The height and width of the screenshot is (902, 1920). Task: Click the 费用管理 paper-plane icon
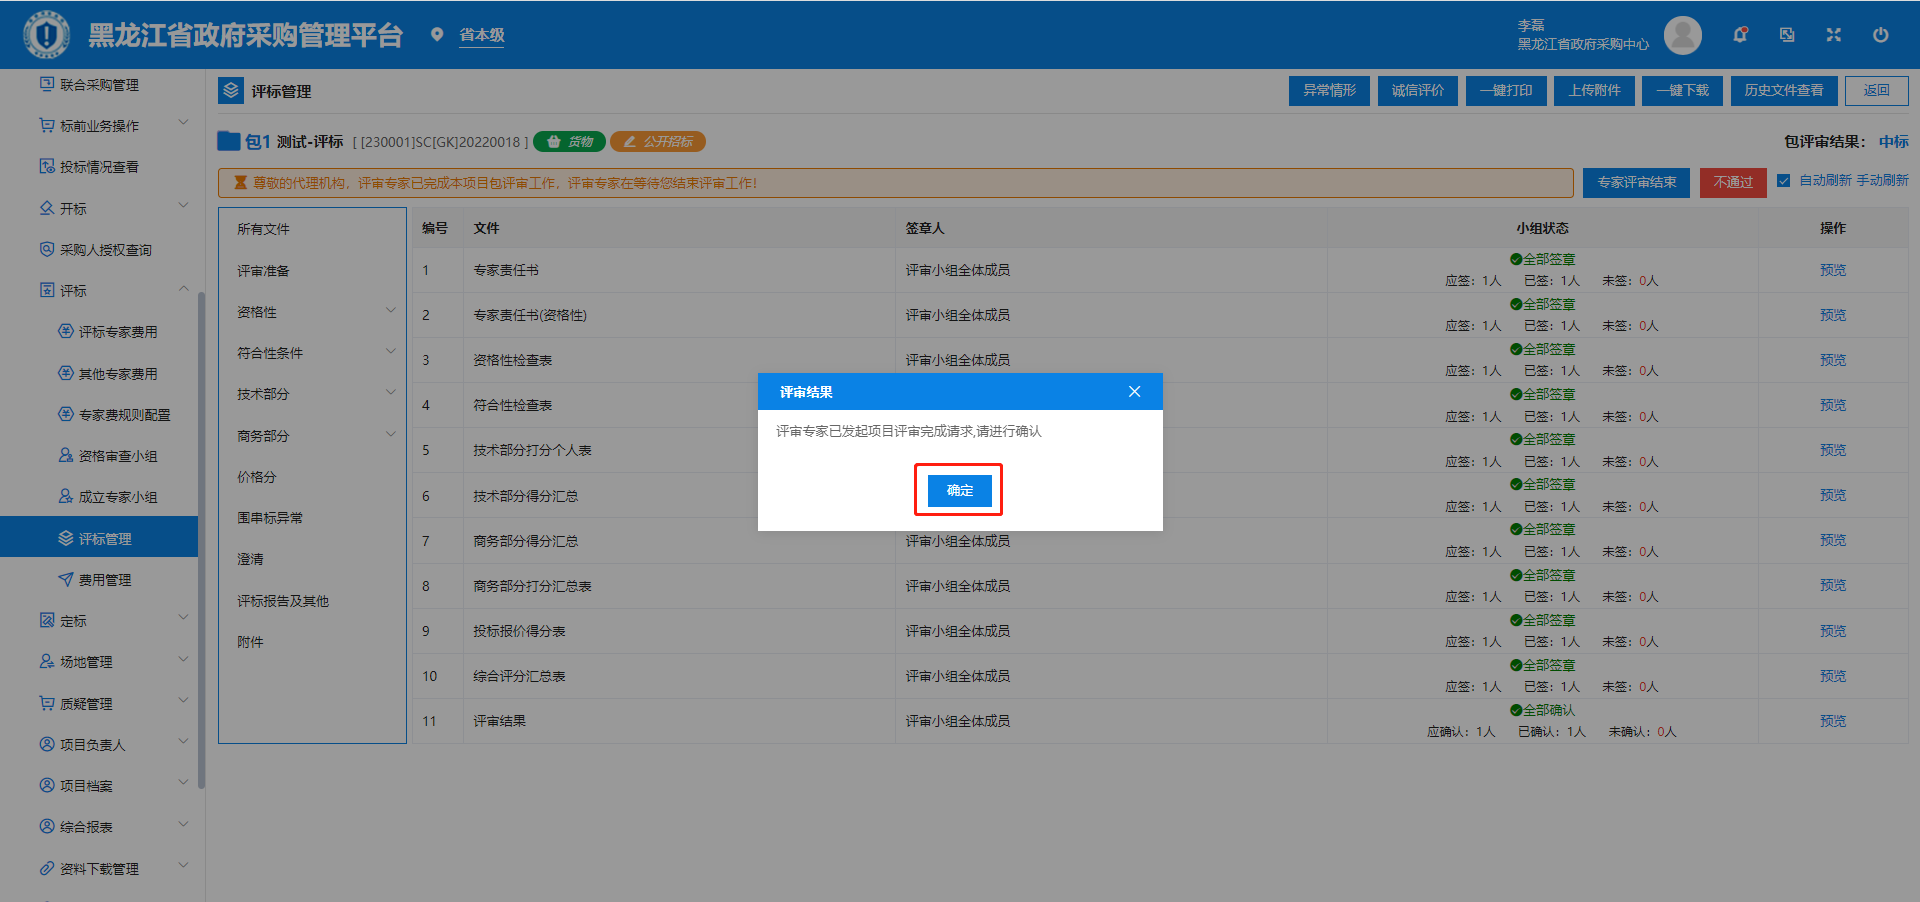click(66, 579)
